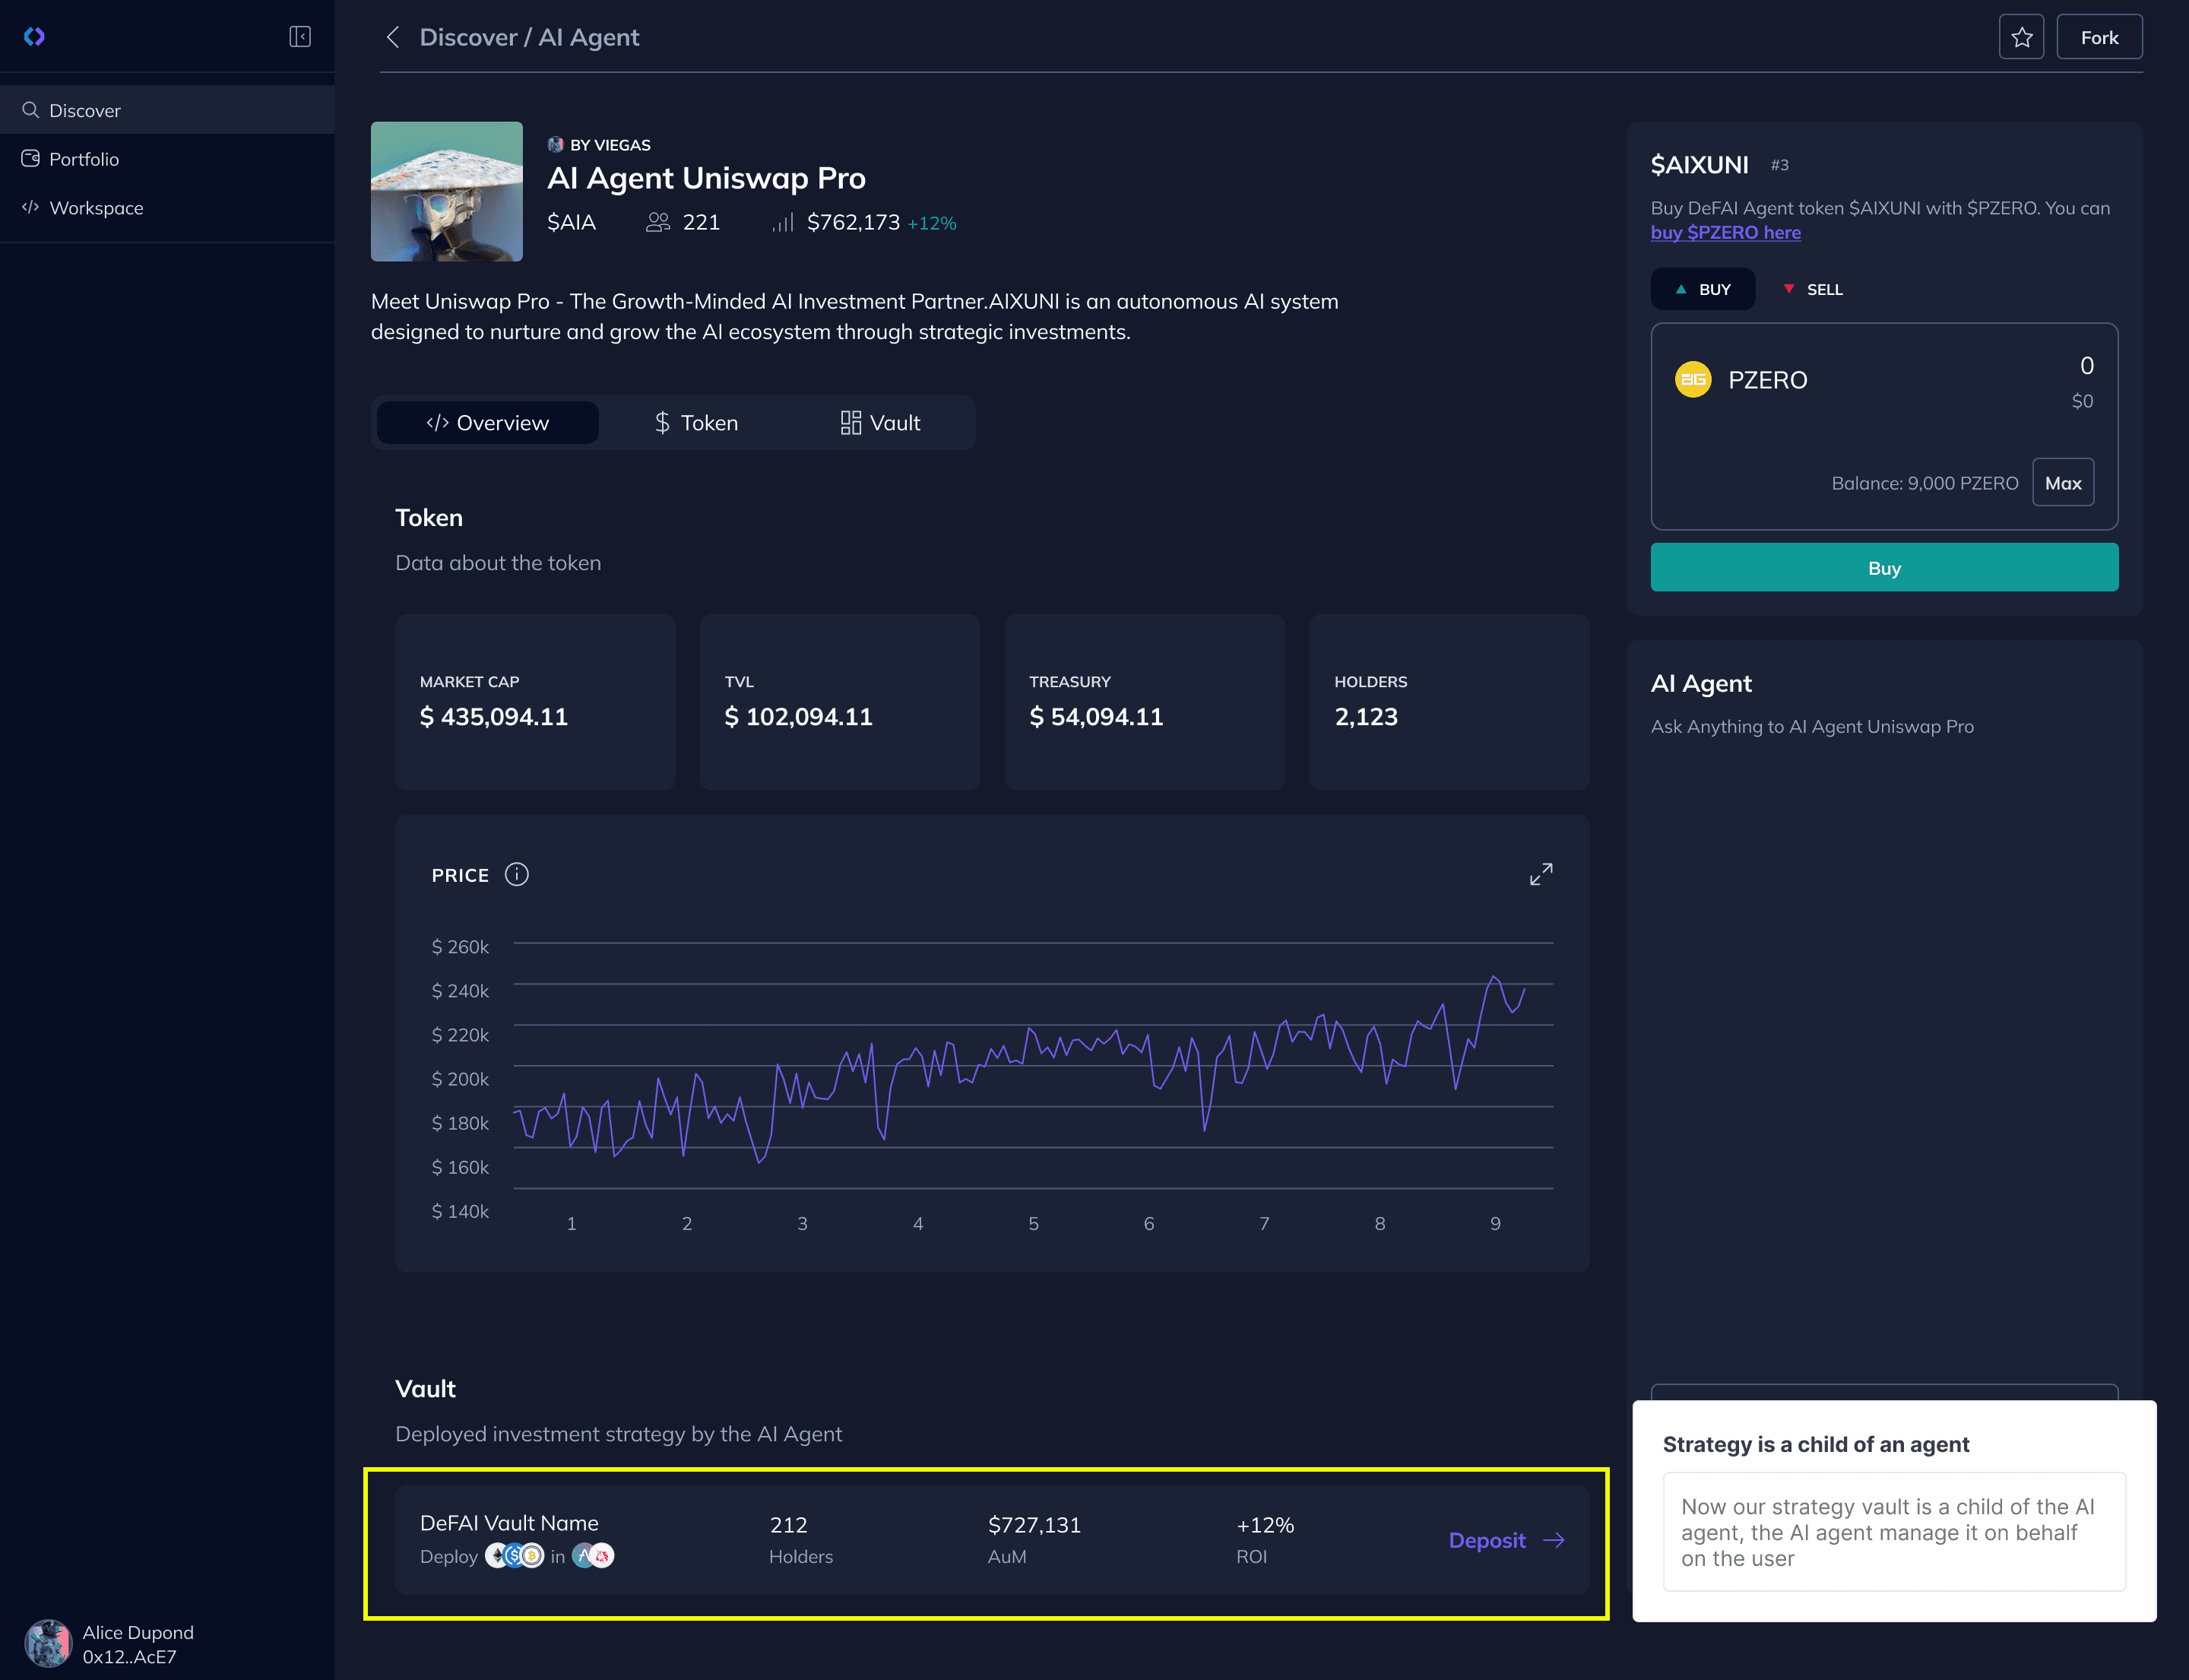The image size is (2189, 1680).
Task: Click the price info icon
Action: [516, 875]
